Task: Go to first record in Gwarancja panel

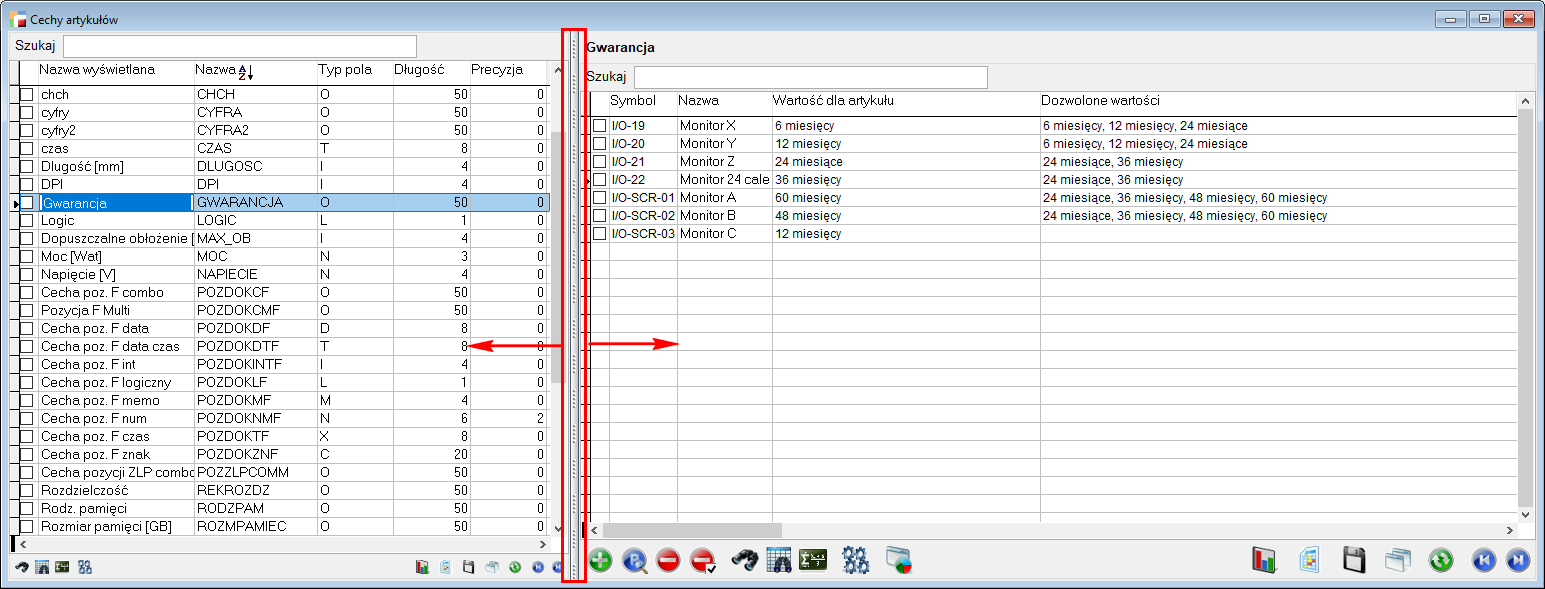Action: click(1484, 561)
